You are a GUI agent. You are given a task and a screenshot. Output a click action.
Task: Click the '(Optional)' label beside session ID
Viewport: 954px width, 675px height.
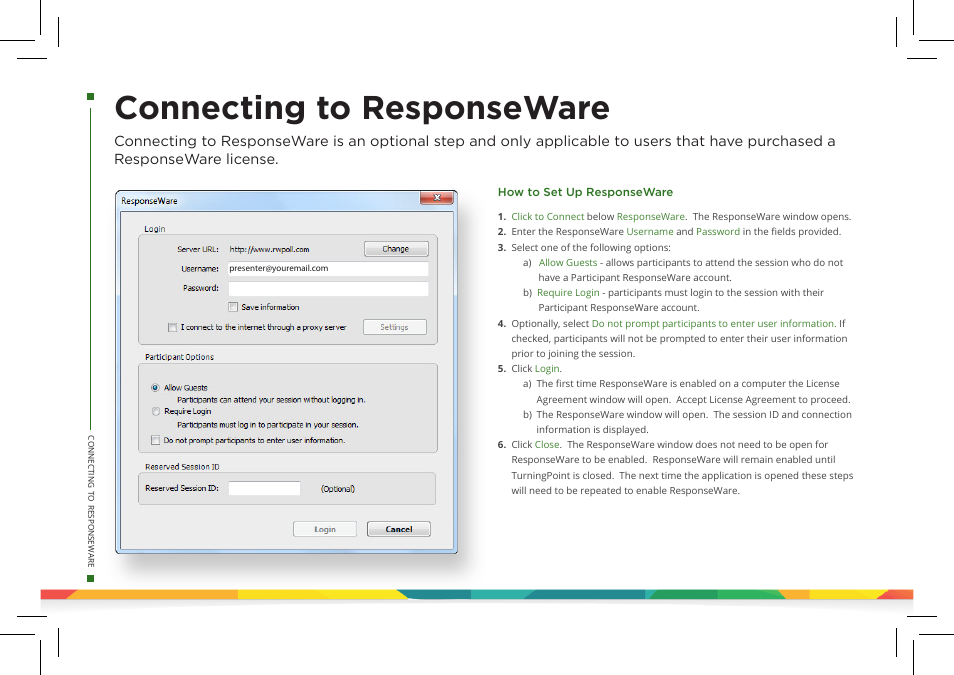click(x=338, y=489)
